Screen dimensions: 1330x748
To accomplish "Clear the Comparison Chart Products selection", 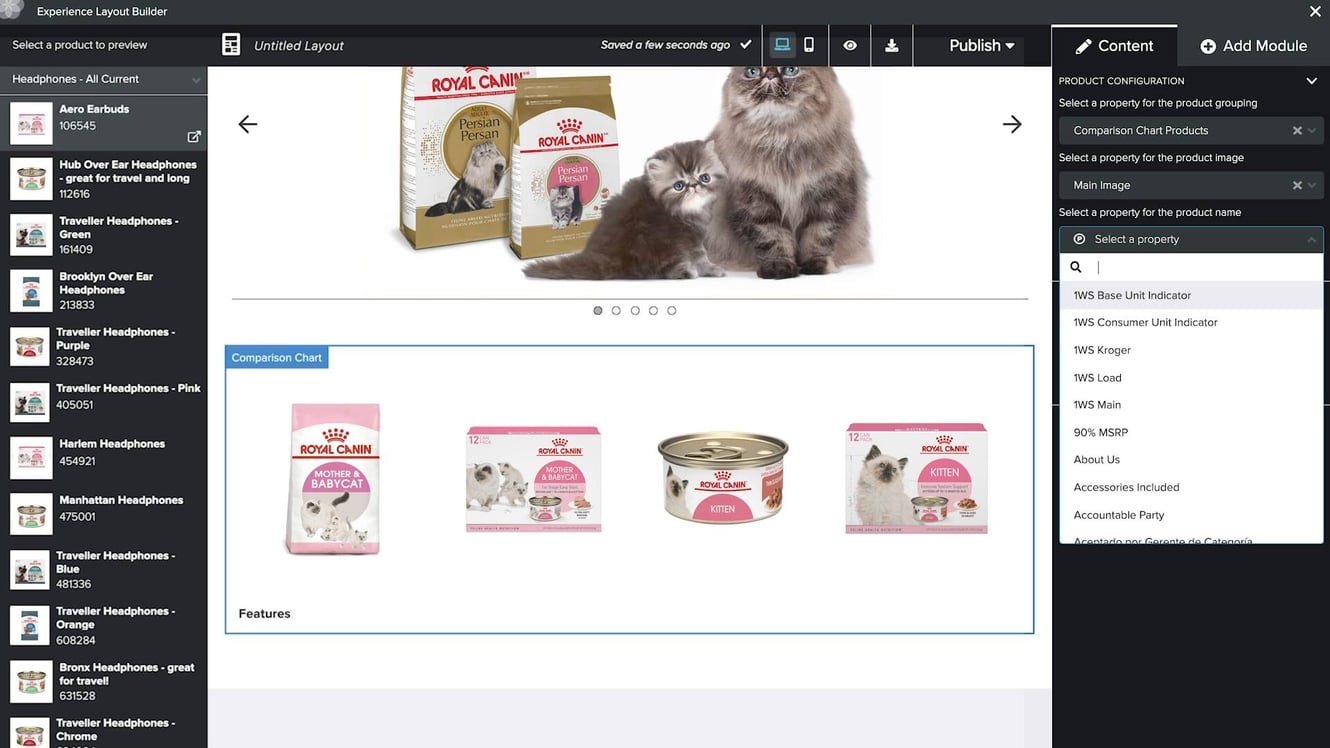I will (x=1297, y=131).
